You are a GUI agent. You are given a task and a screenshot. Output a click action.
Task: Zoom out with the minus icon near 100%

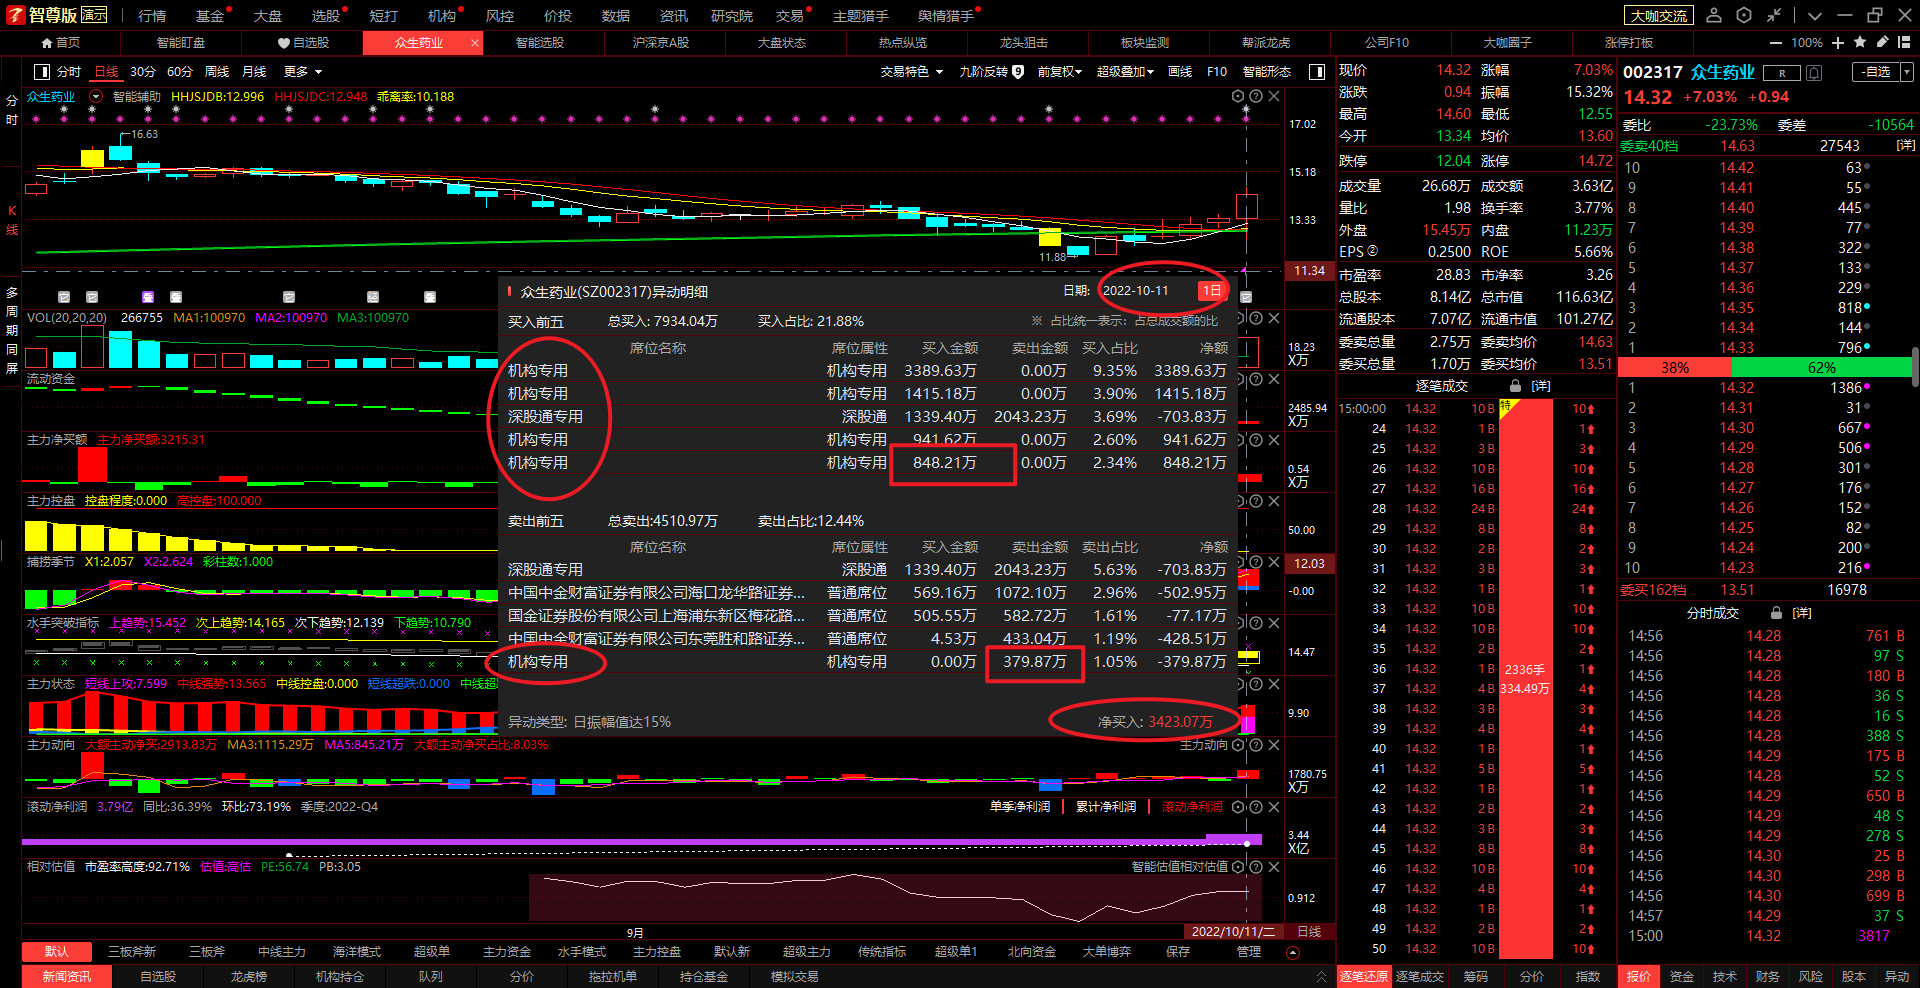click(1776, 43)
